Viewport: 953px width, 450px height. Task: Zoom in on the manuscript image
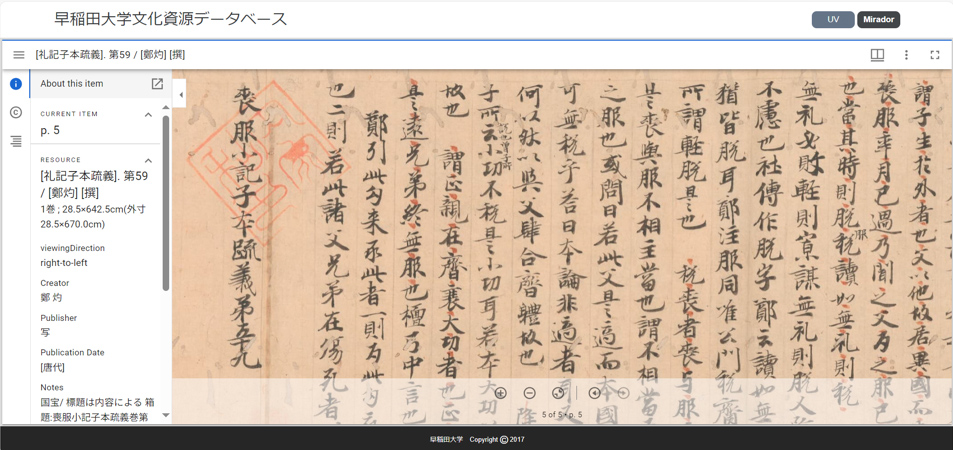coord(501,393)
